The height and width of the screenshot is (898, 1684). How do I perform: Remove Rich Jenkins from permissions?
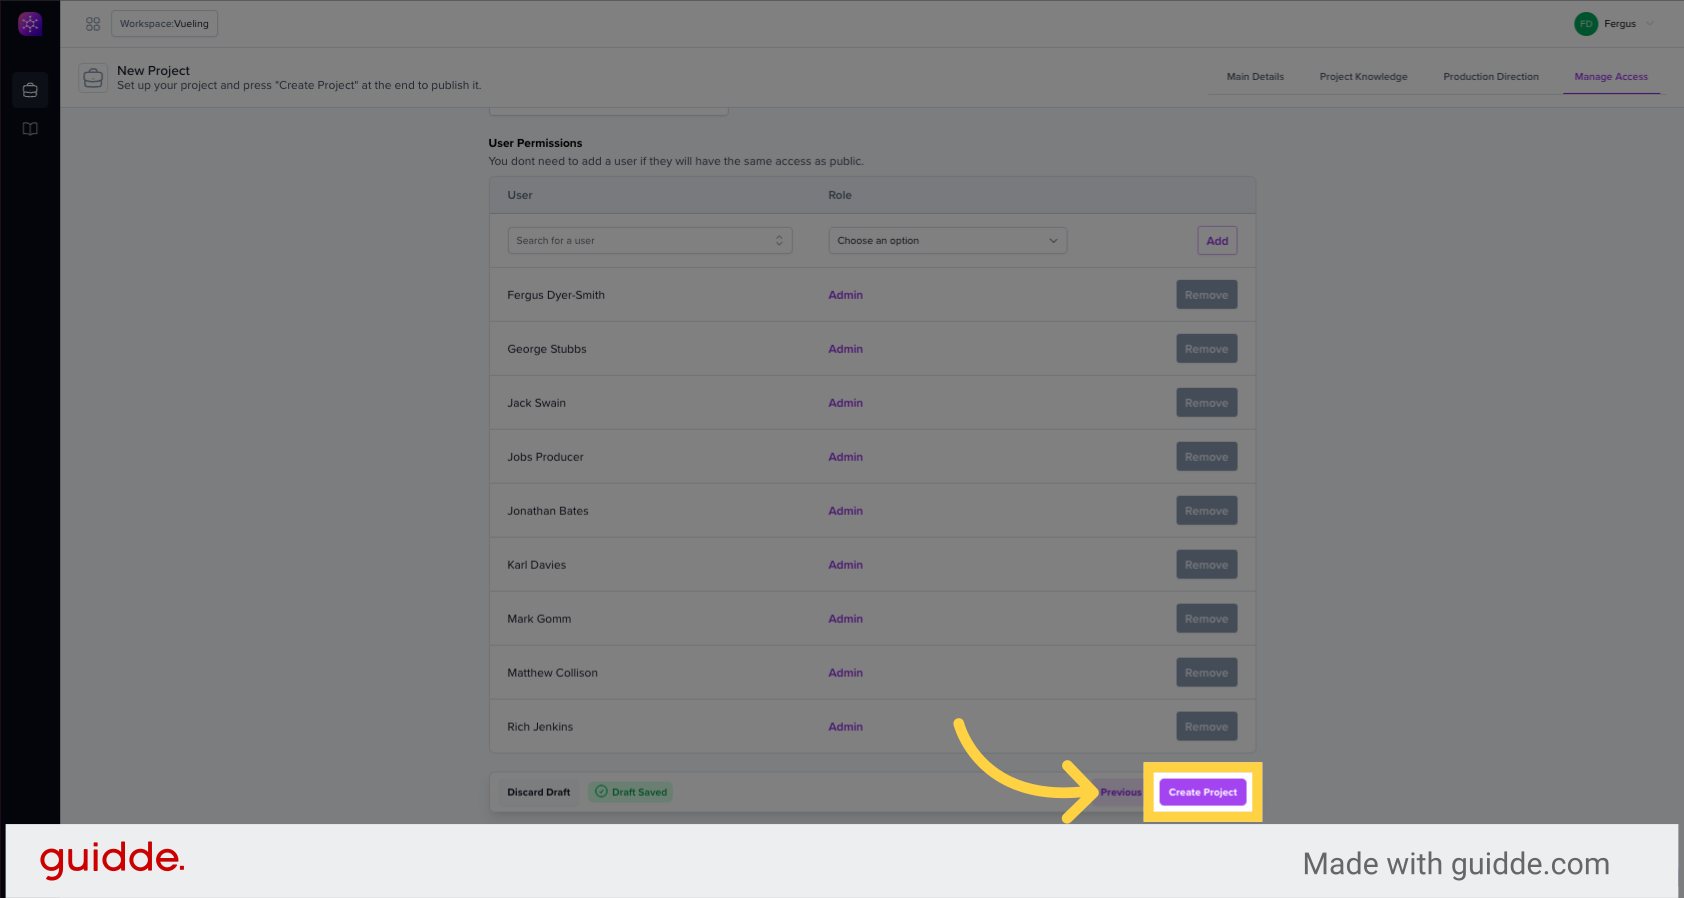point(1206,727)
